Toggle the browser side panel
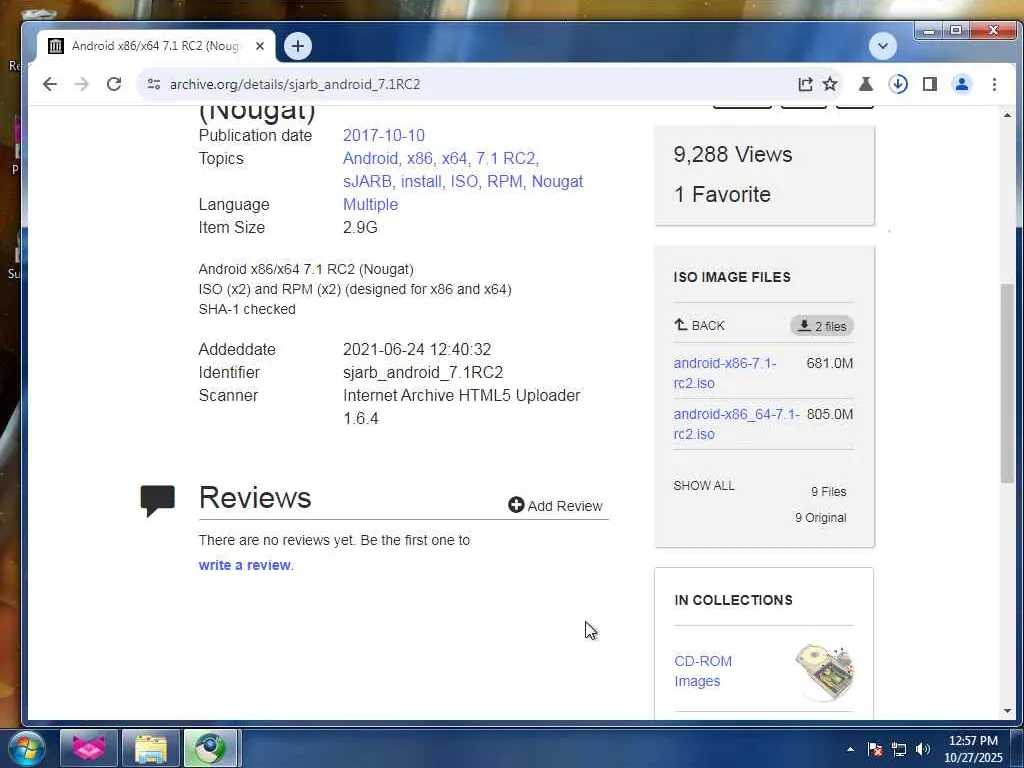Image resolution: width=1024 pixels, height=768 pixels. pyautogui.click(x=930, y=84)
